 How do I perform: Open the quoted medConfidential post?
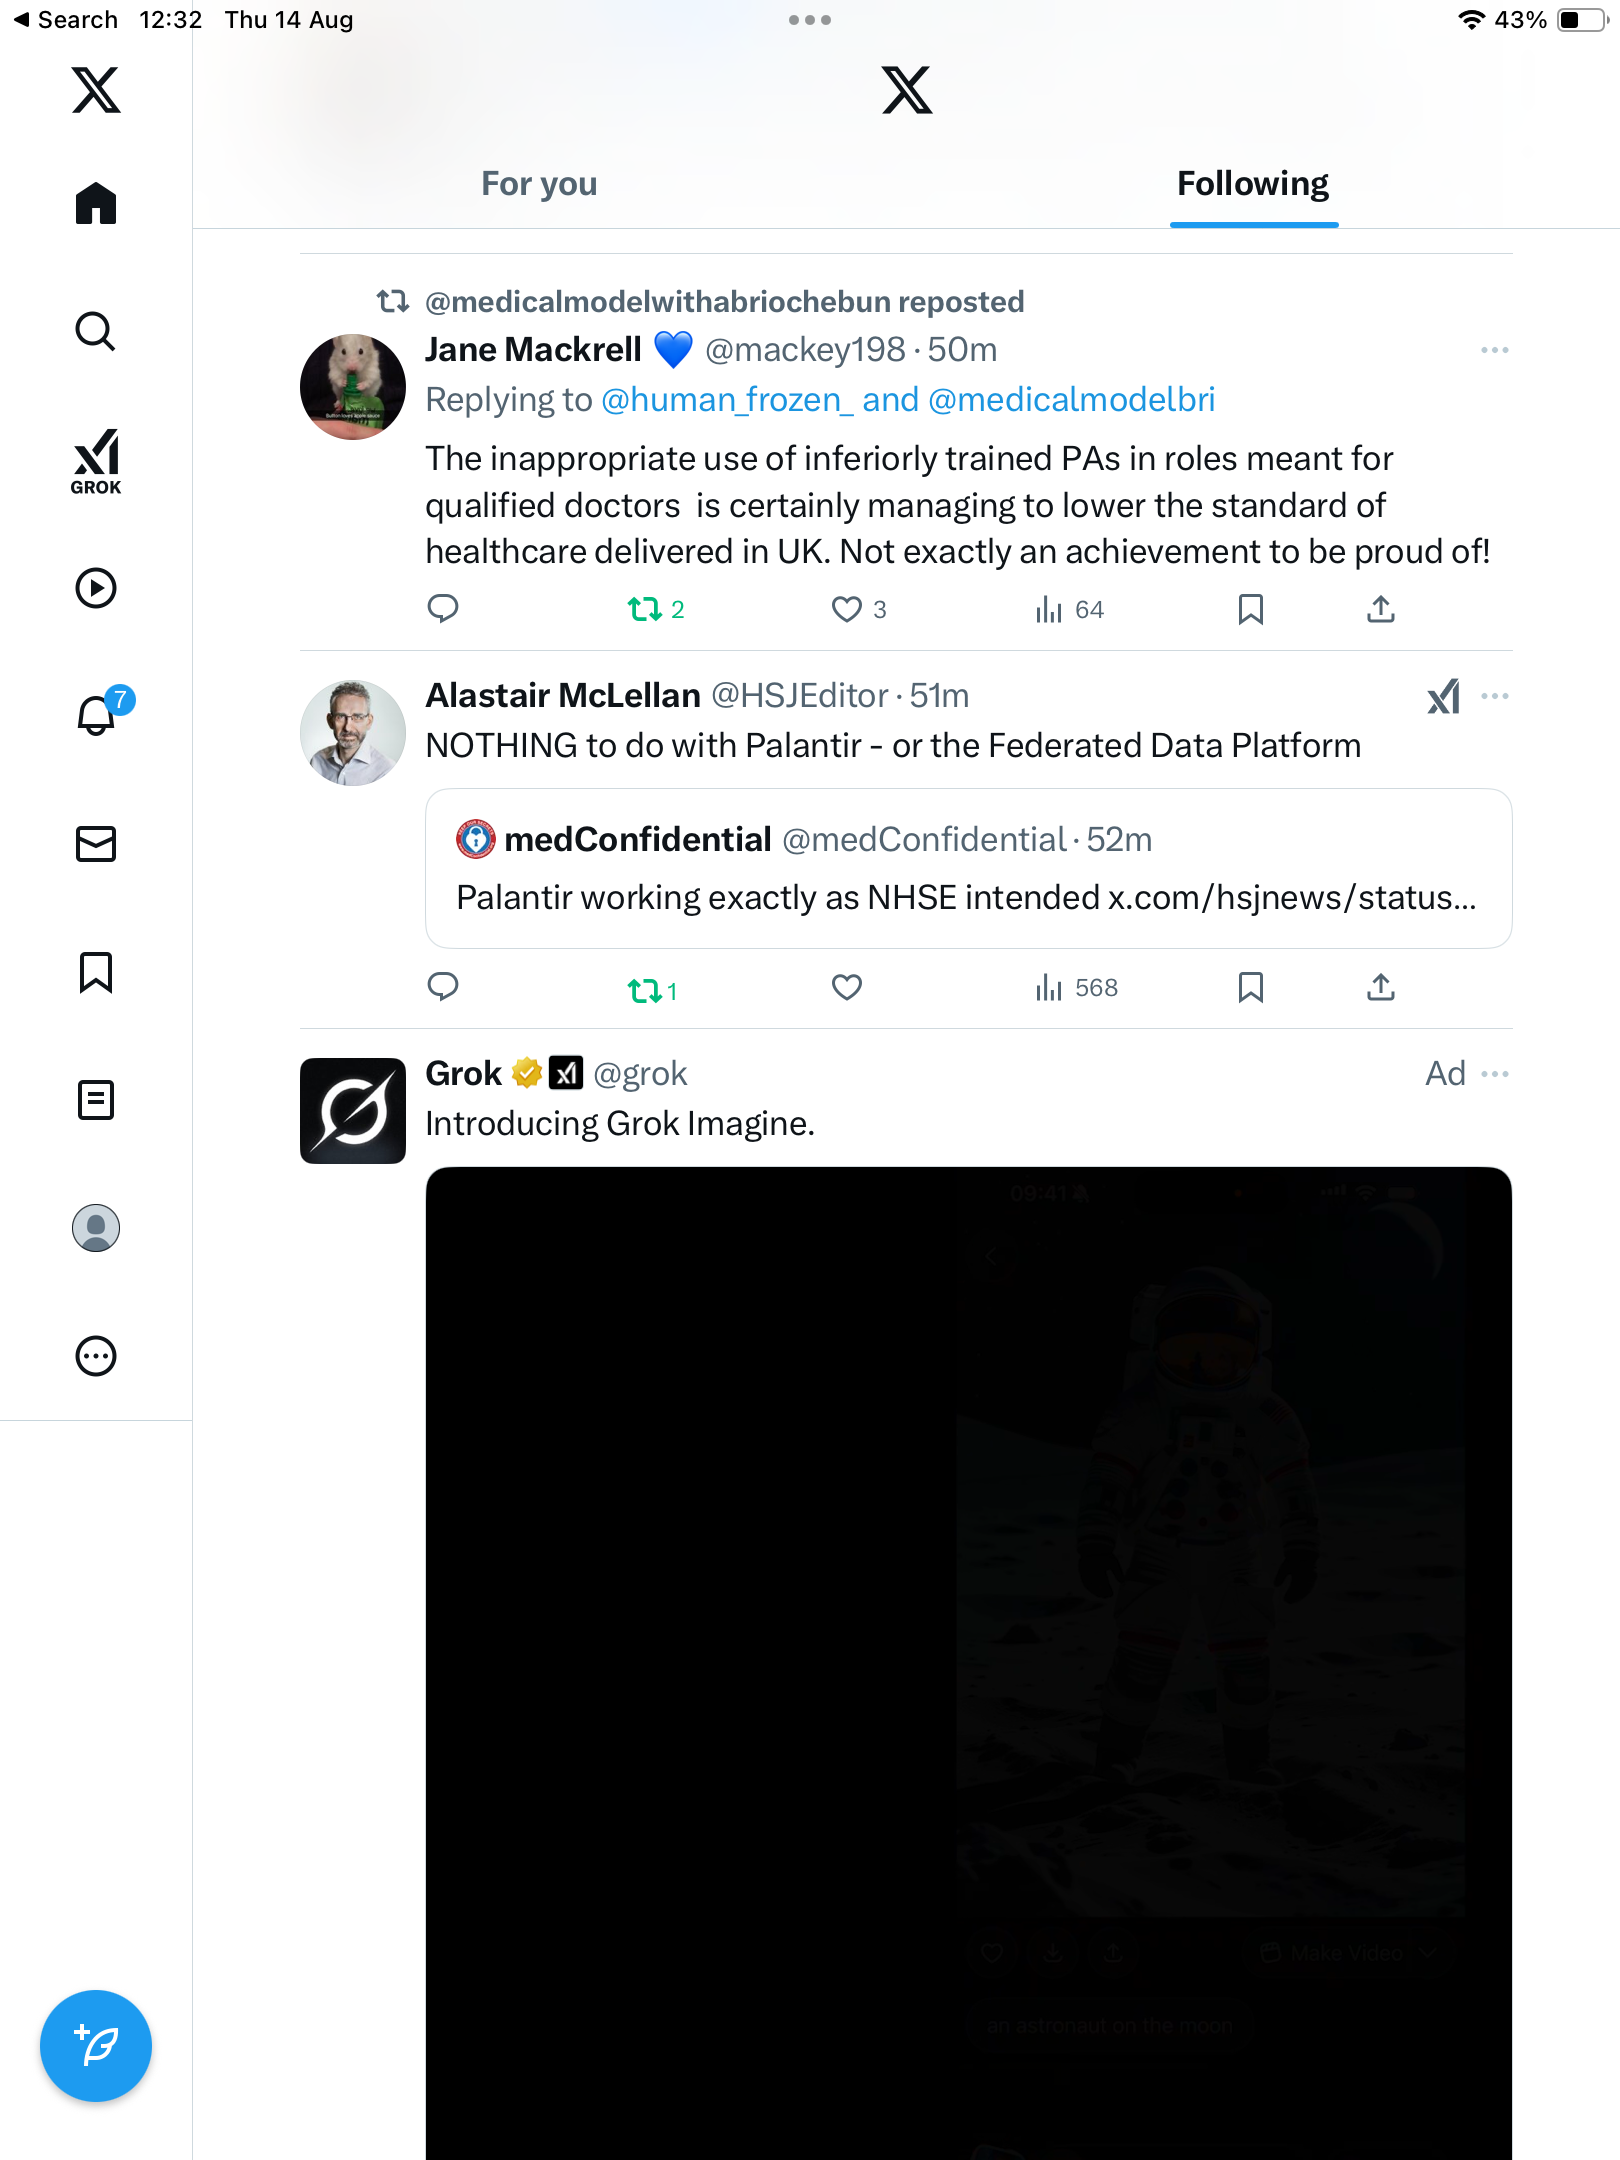click(968, 868)
